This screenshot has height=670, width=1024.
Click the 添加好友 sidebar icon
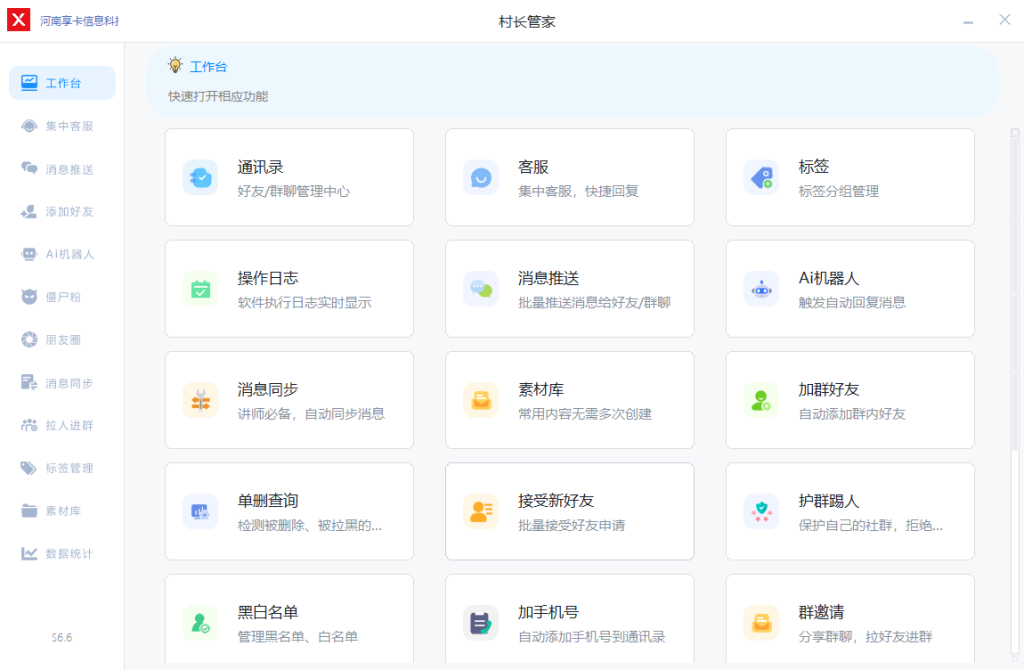[x=29, y=212]
